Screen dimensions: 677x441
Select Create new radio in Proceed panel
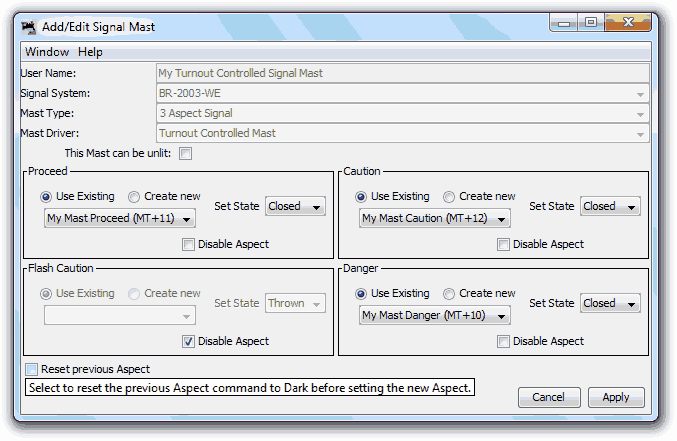[135, 197]
